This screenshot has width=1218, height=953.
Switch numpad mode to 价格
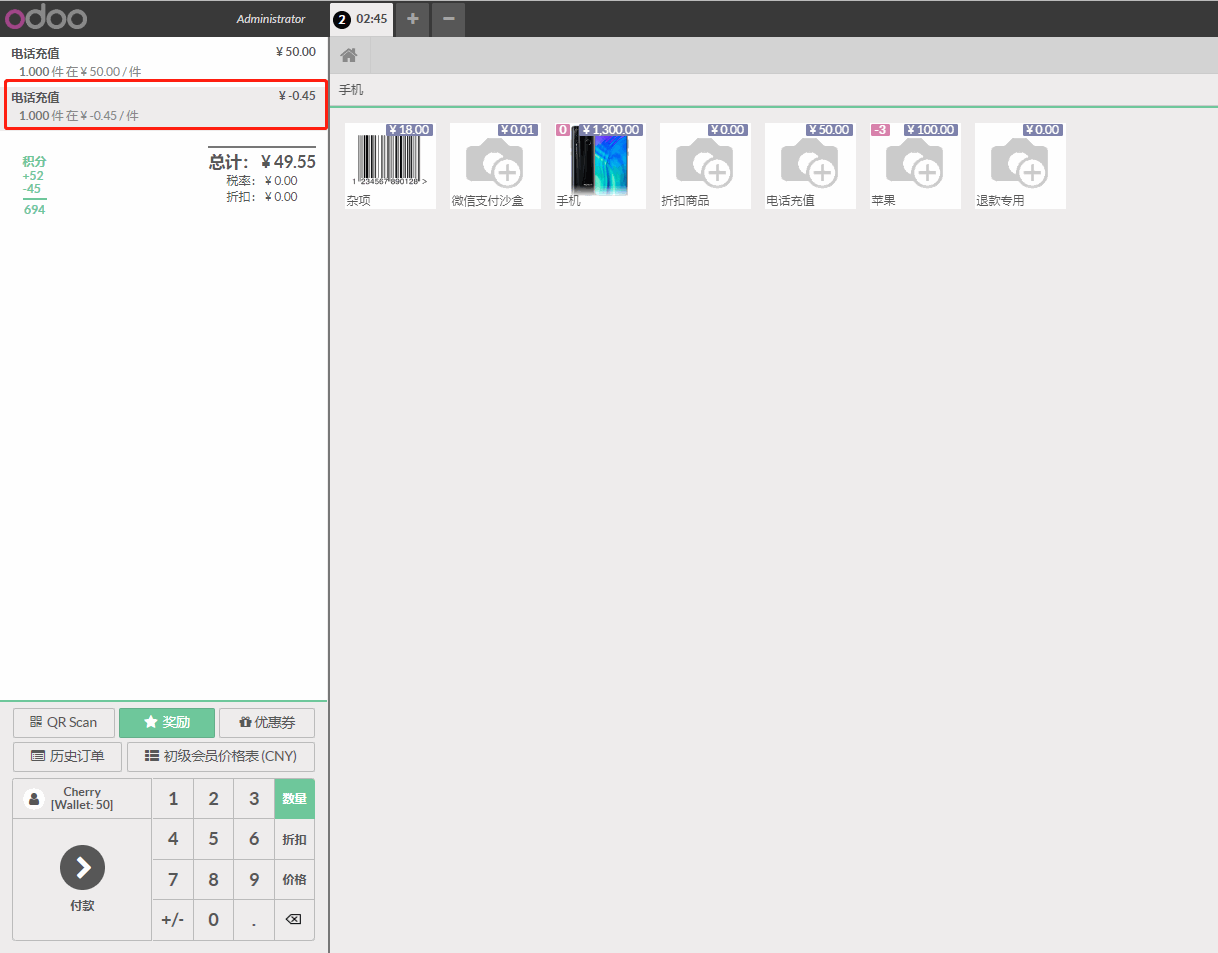click(294, 879)
